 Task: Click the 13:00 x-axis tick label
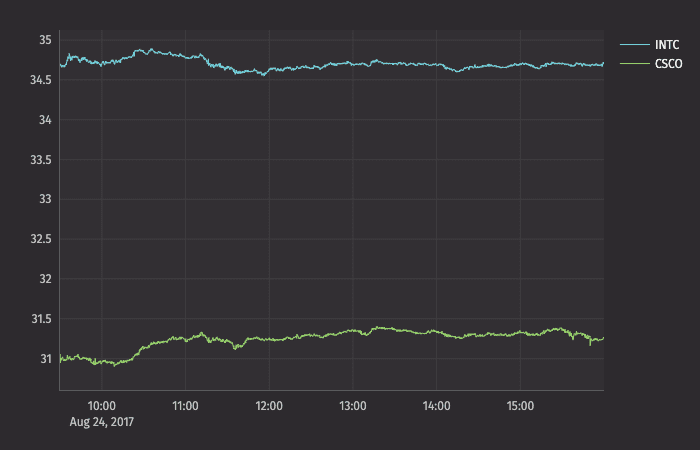[x=353, y=406]
